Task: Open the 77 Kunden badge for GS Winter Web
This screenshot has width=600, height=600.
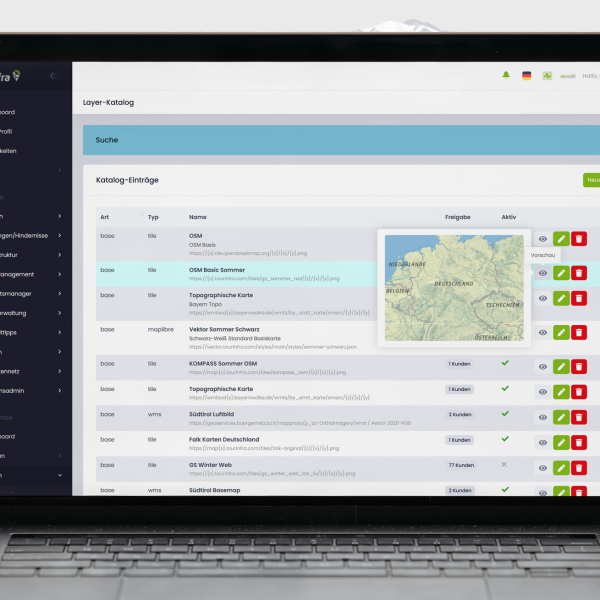Action: click(x=461, y=465)
